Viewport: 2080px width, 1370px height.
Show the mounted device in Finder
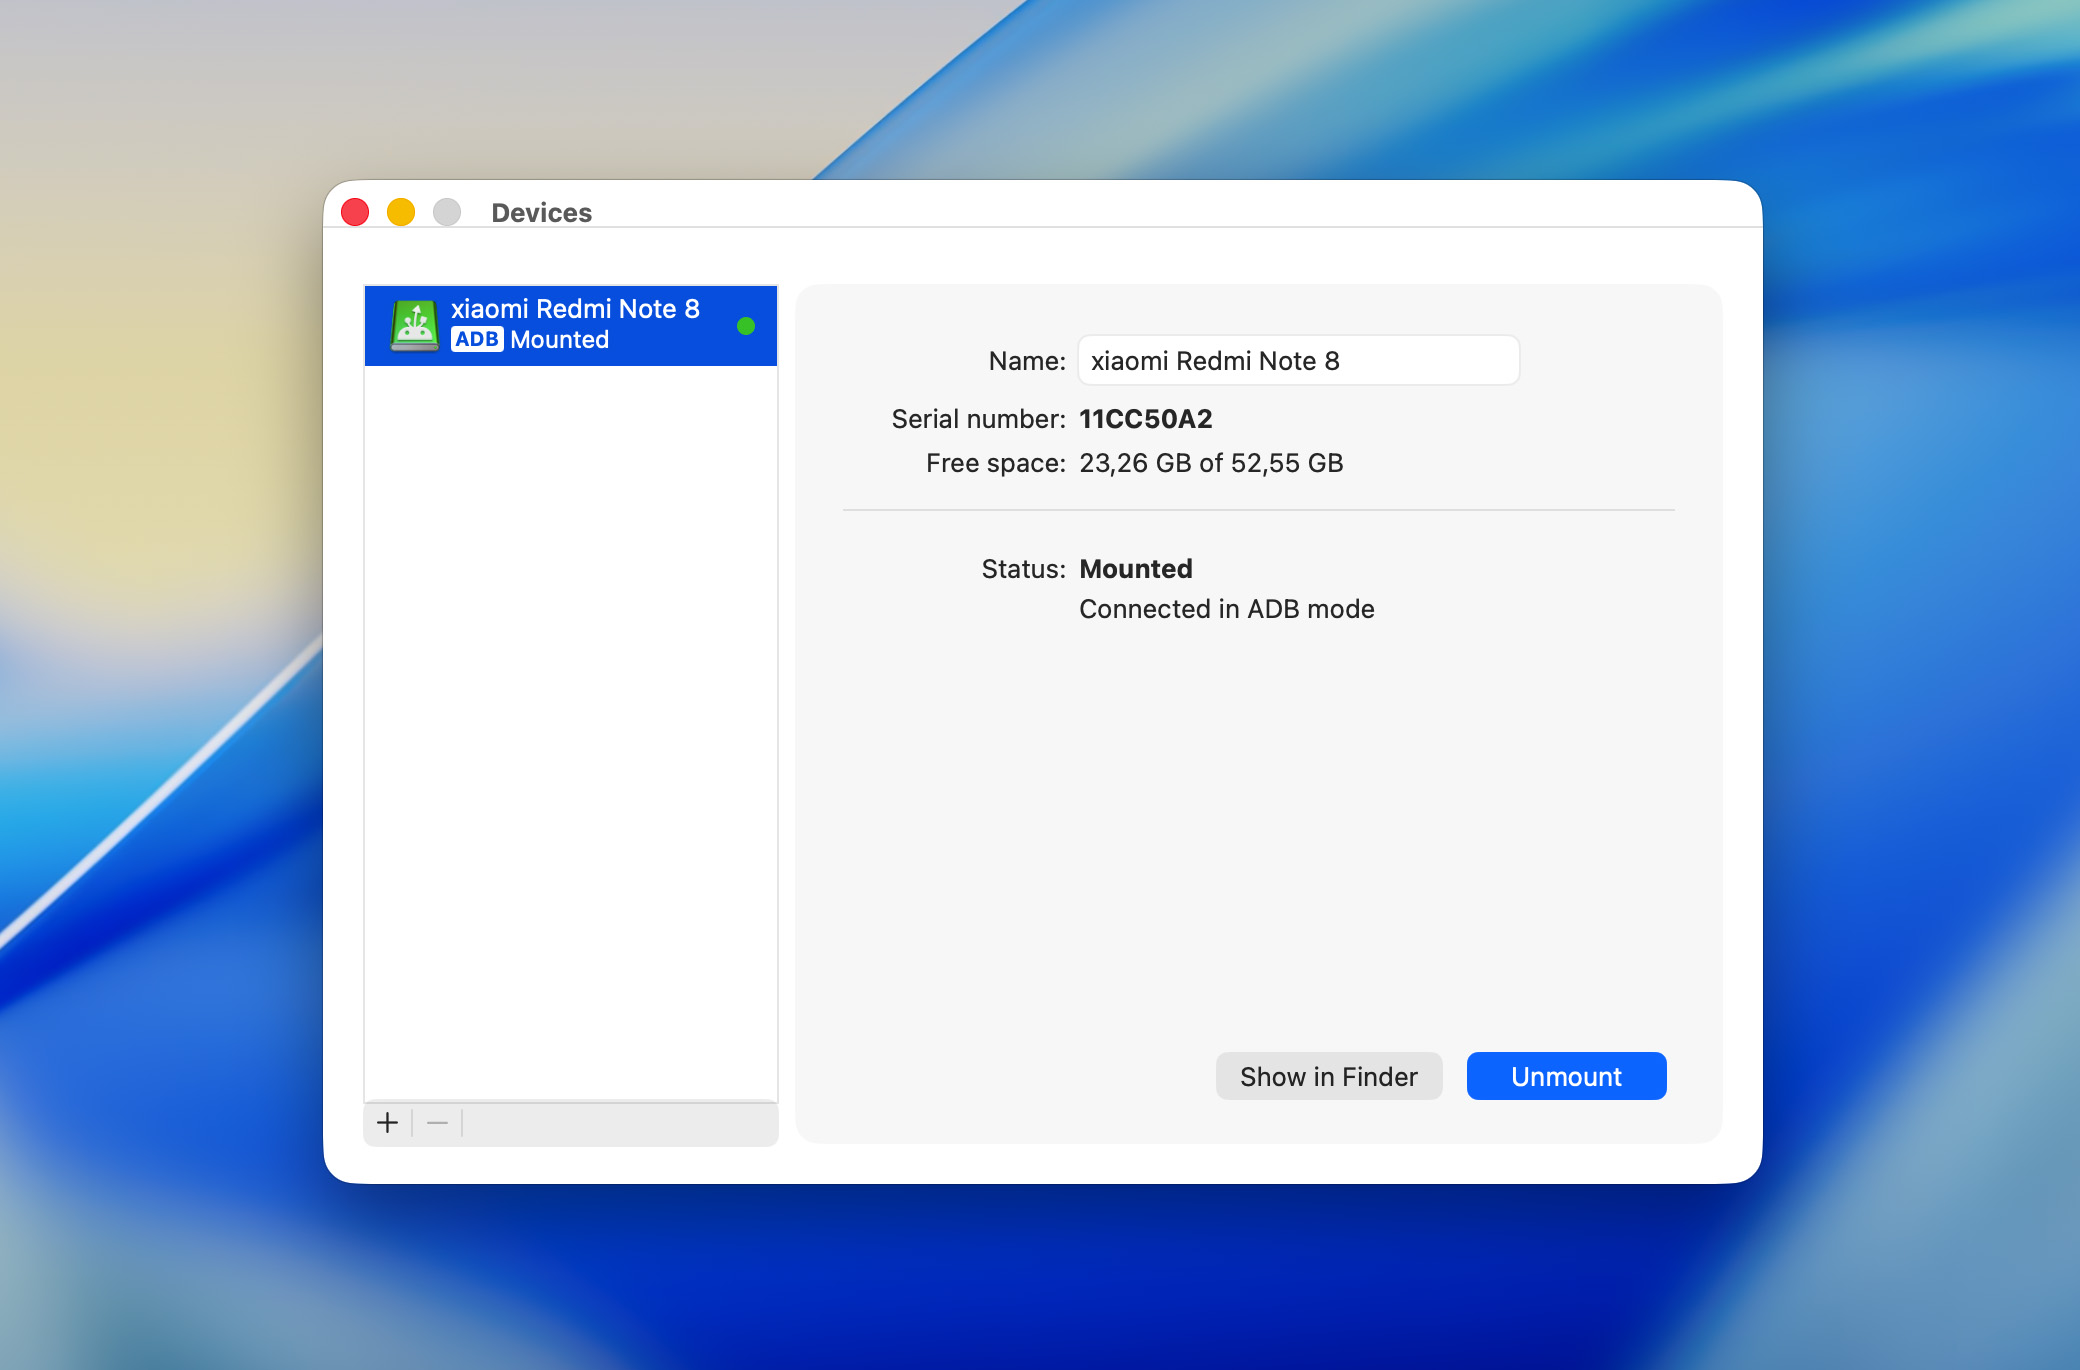(1328, 1076)
